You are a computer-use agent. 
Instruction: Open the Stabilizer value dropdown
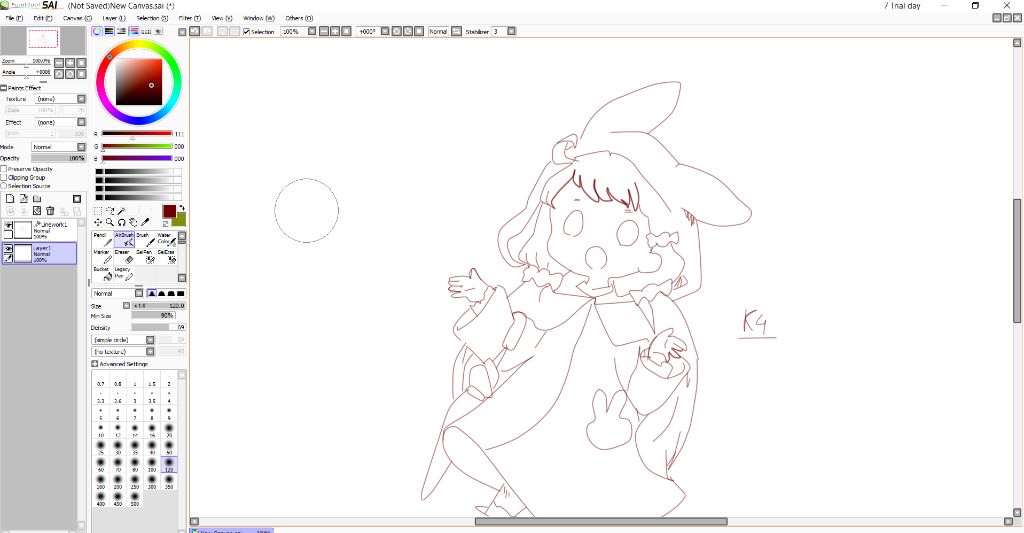point(511,31)
